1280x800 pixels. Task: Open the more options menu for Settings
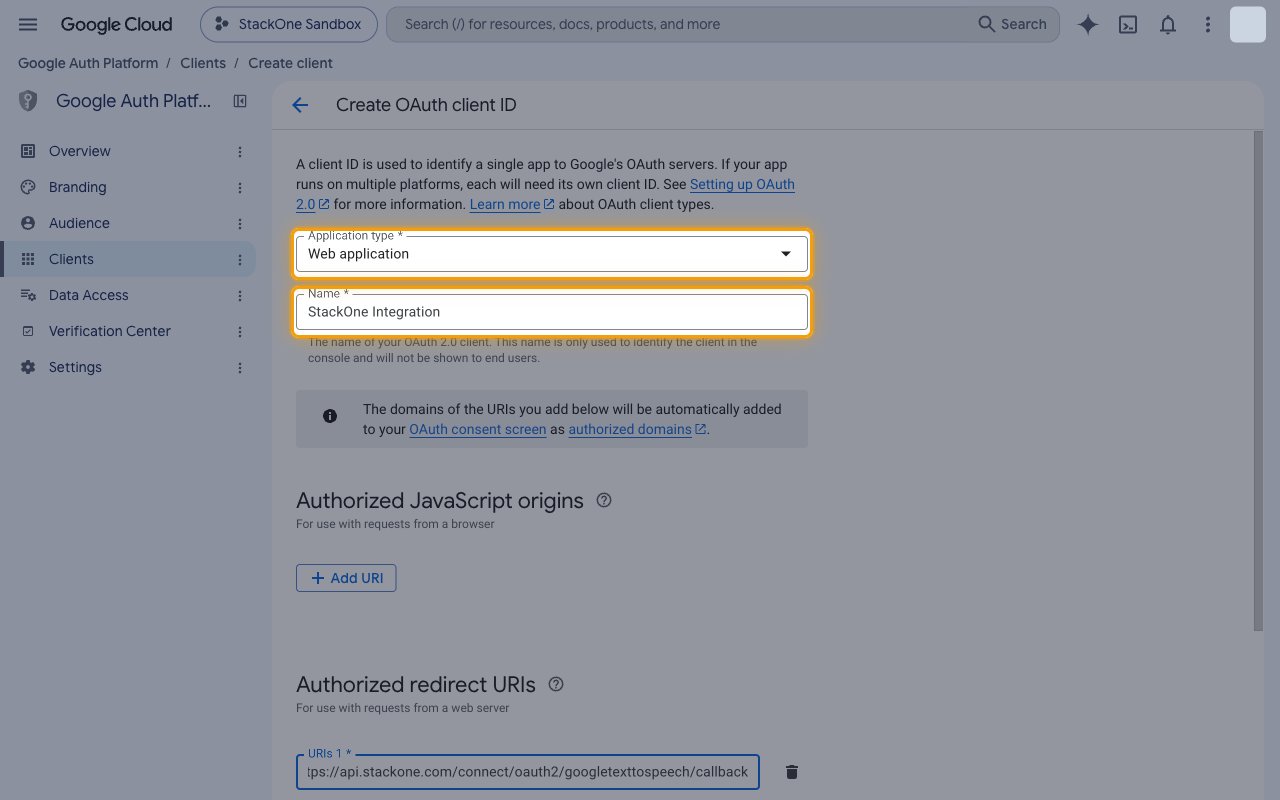click(x=240, y=367)
